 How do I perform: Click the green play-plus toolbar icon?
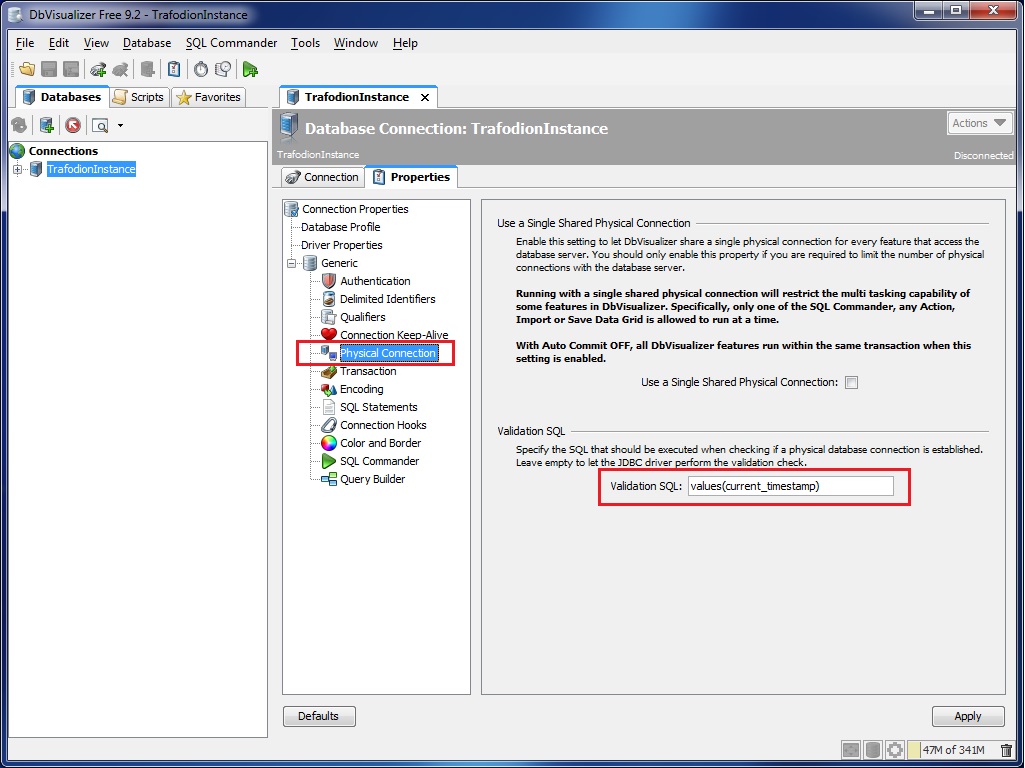tap(250, 69)
